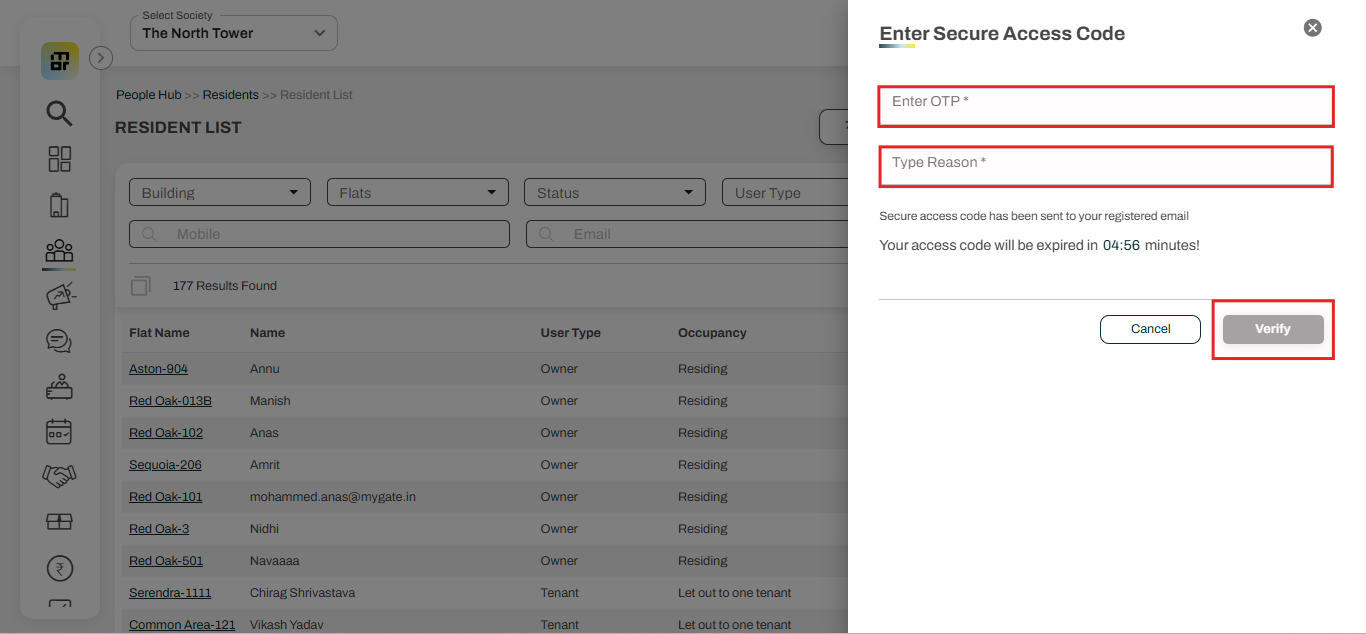This screenshot has width=1366, height=634.
Task: Open the gift box icon in the sidebar
Action: pos(59,522)
